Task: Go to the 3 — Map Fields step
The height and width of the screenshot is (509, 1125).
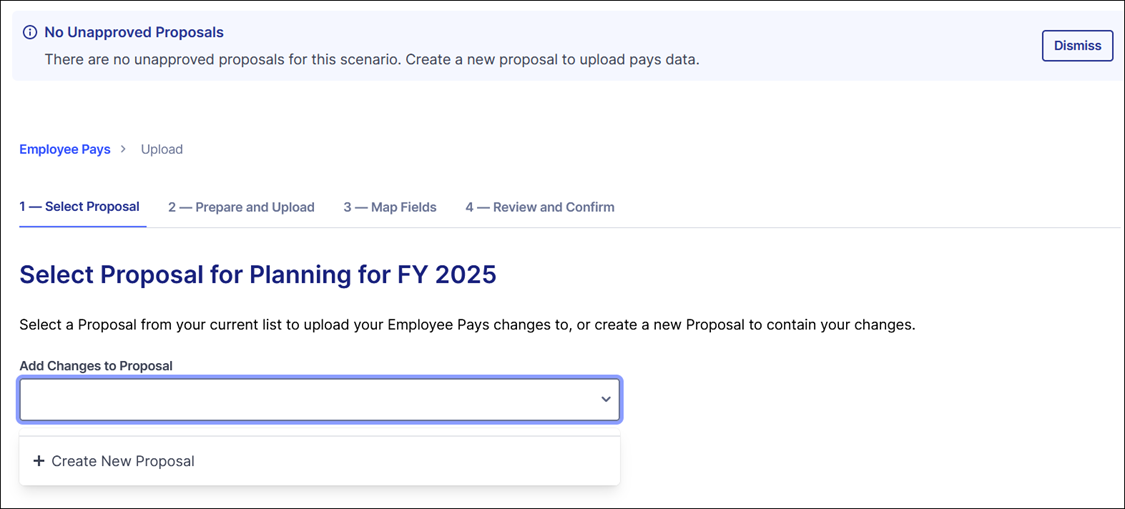Action: (x=390, y=207)
